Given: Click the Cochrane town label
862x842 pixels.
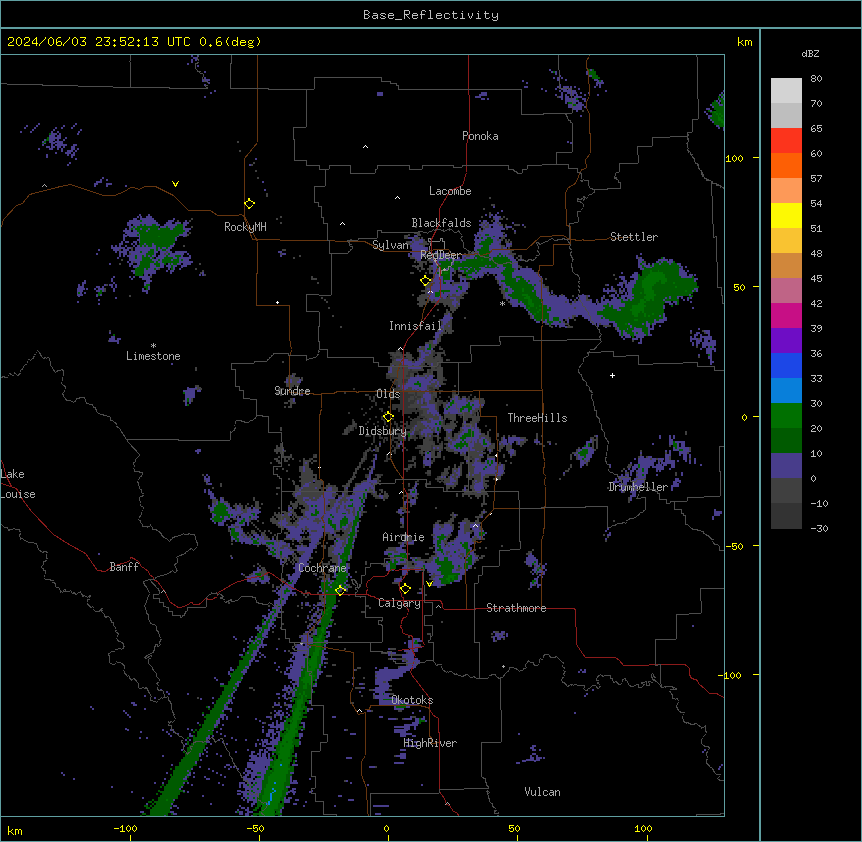Looking at the screenshot, I should click(x=322, y=568).
